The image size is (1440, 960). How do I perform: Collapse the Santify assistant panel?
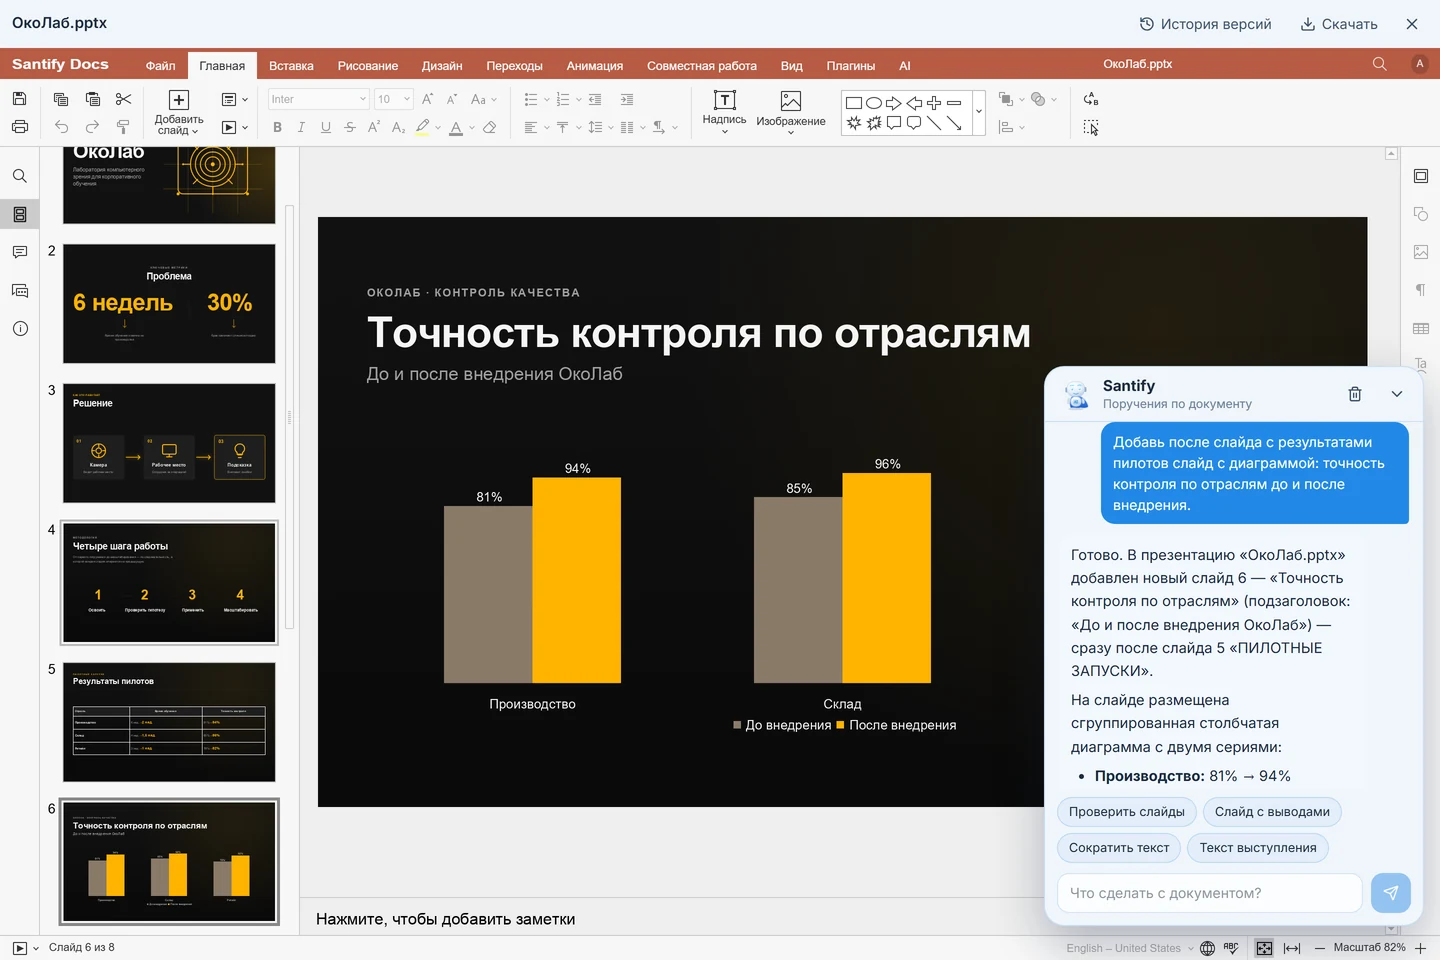coord(1397,394)
